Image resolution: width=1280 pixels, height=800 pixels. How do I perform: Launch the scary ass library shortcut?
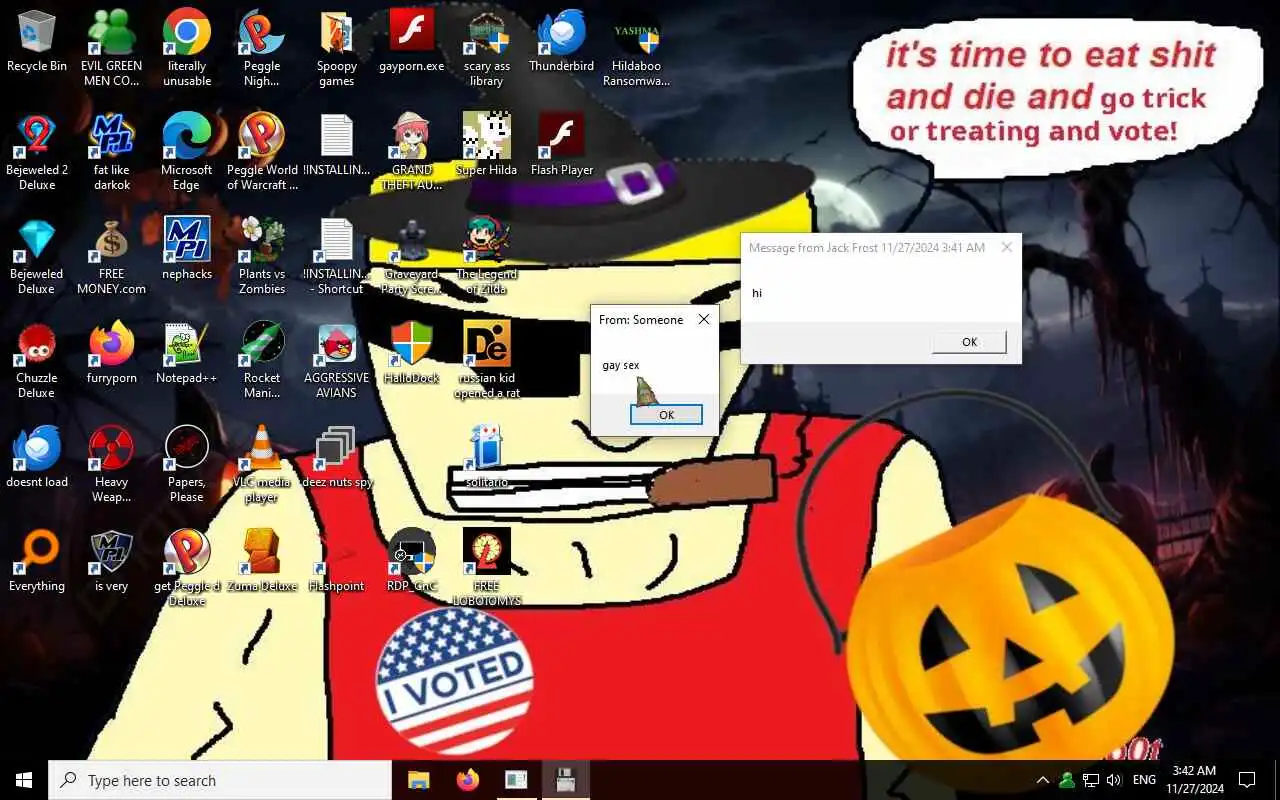(486, 48)
